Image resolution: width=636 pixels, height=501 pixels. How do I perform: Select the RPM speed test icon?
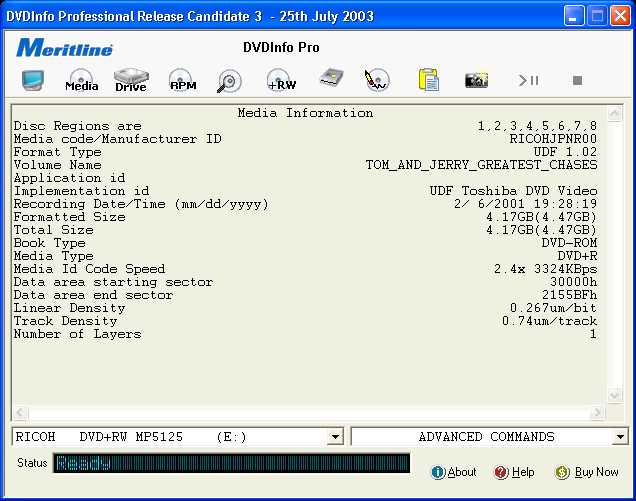(183, 80)
